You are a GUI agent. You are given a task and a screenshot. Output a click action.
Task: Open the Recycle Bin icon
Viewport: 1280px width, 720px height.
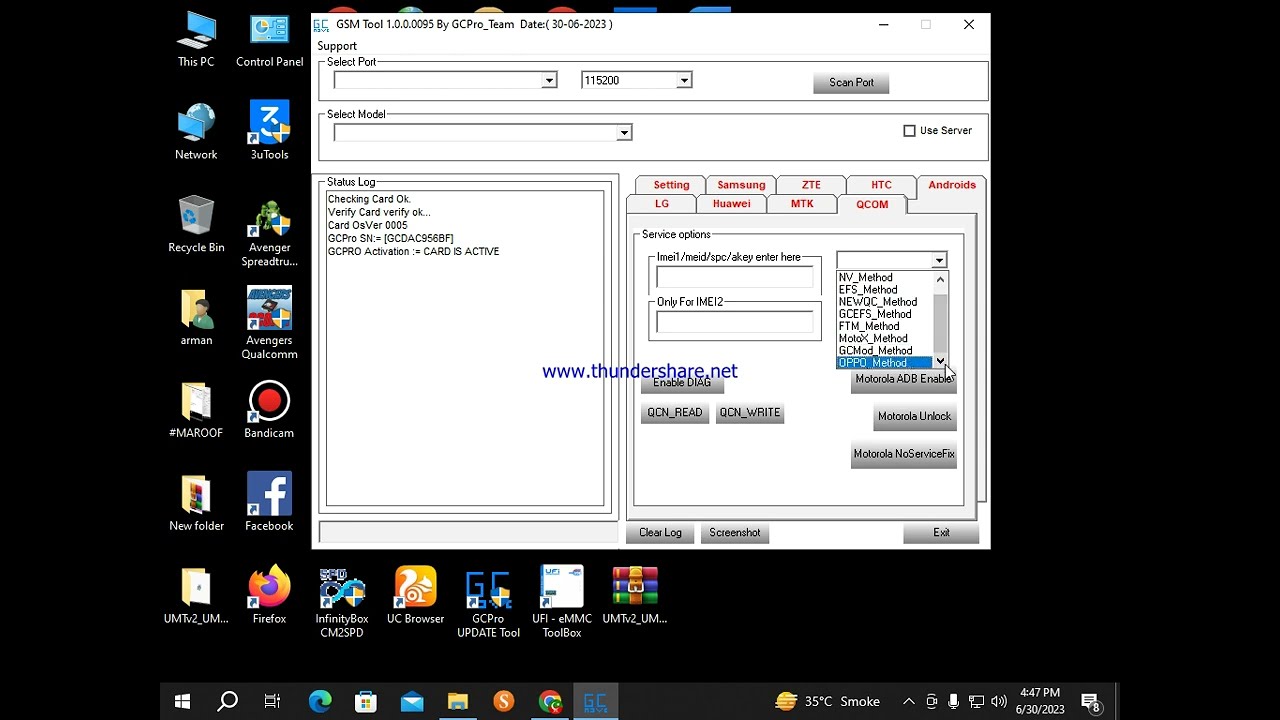coord(196,225)
